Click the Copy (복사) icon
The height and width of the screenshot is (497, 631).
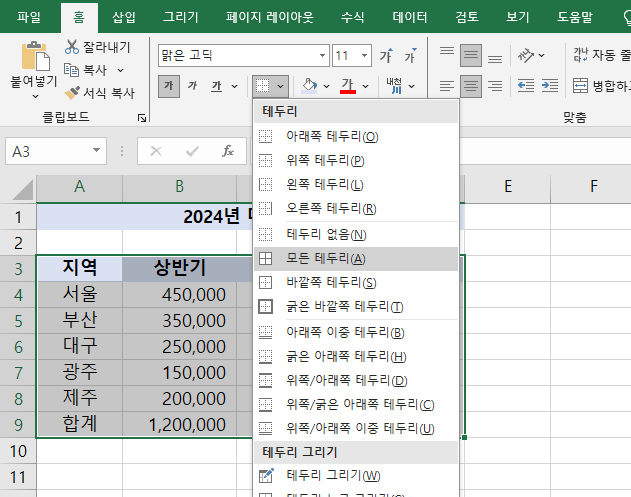(x=71, y=70)
